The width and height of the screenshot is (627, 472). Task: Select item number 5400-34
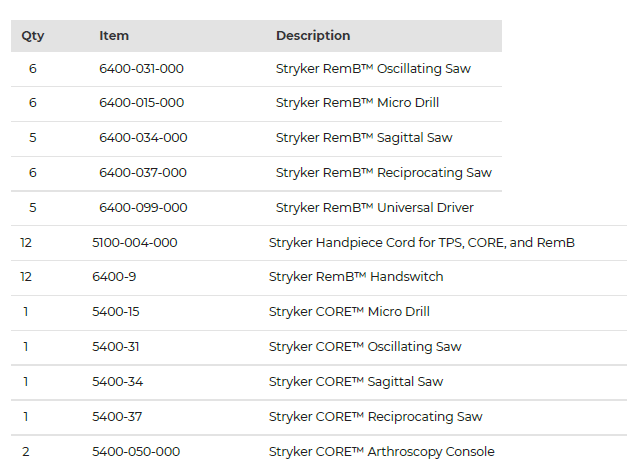(x=117, y=382)
